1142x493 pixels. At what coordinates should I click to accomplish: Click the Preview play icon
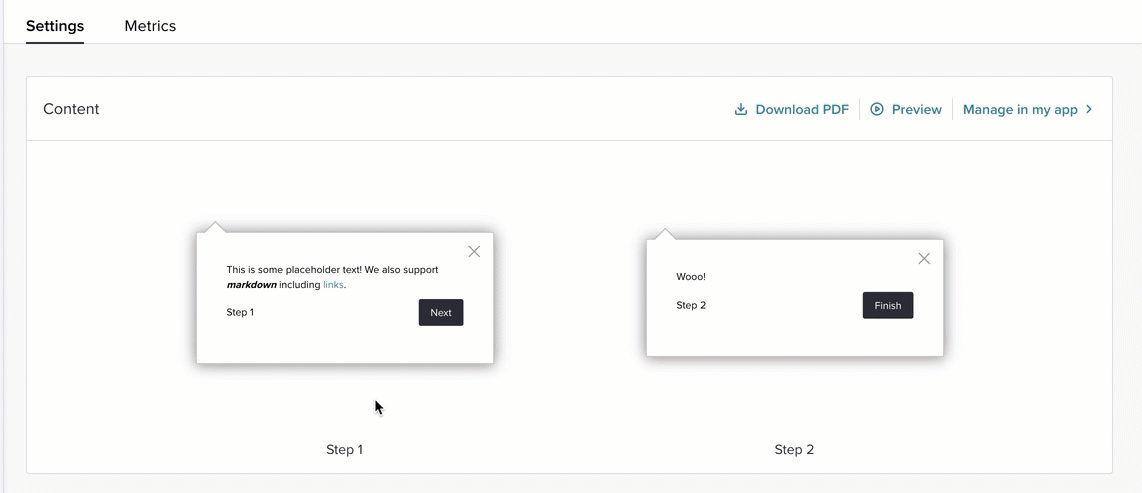click(877, 109)
